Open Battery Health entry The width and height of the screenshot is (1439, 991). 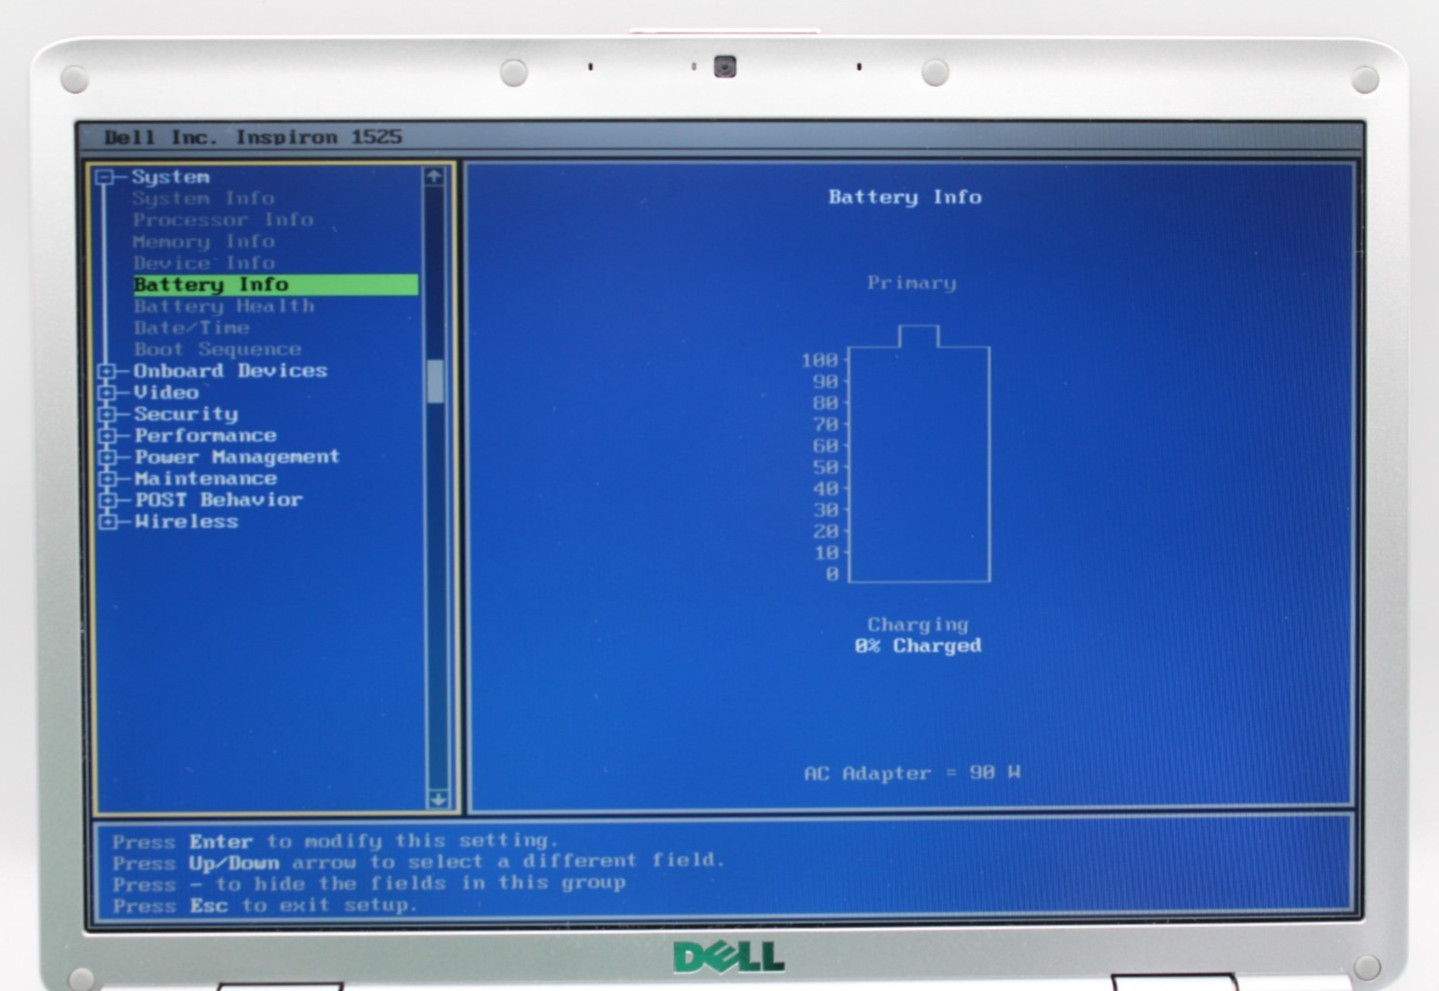tap(224, 306)
